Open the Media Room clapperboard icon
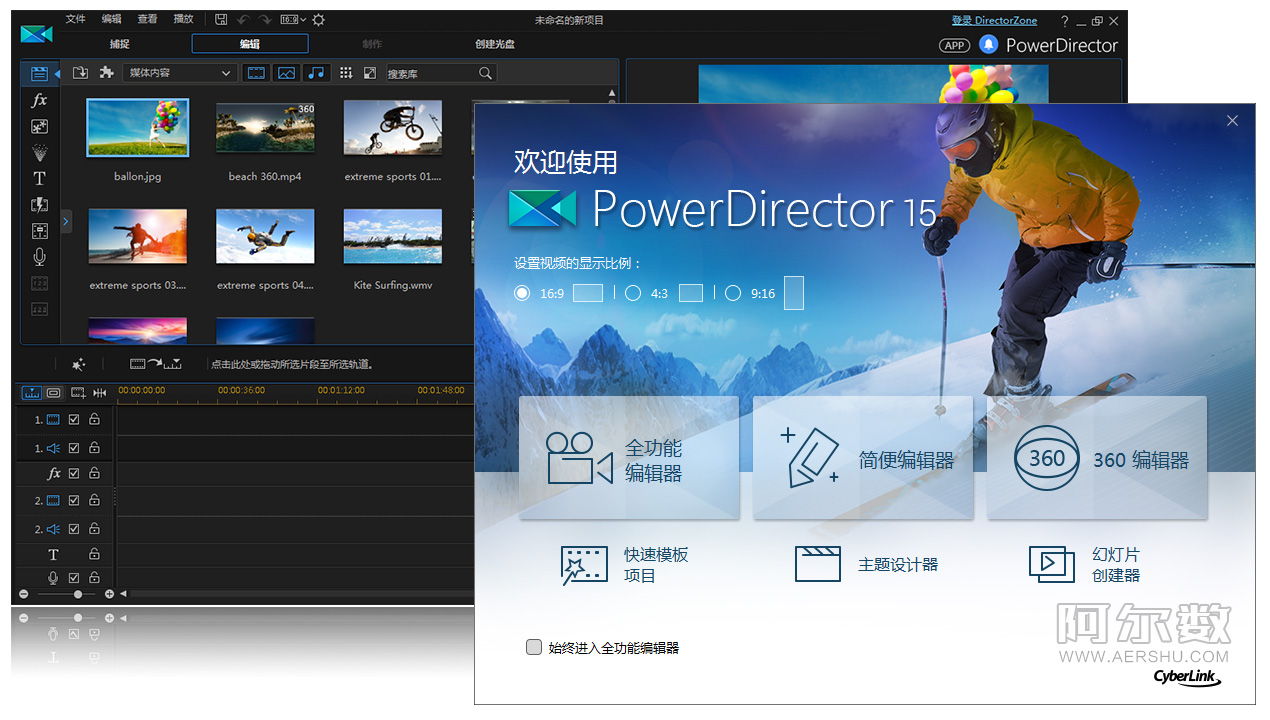Screen dimensions: 1270x720 tap(39, 74)
